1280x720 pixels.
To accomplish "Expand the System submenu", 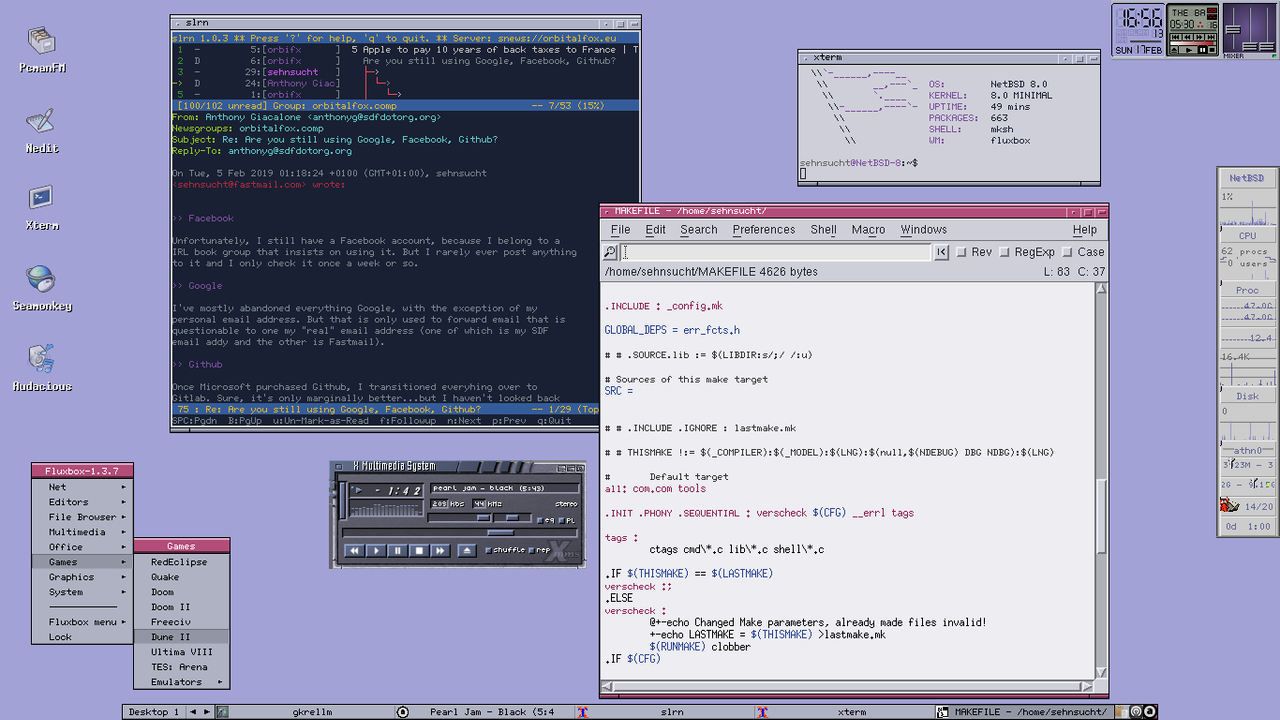I will pyautogui.click(x=82, y=592).
